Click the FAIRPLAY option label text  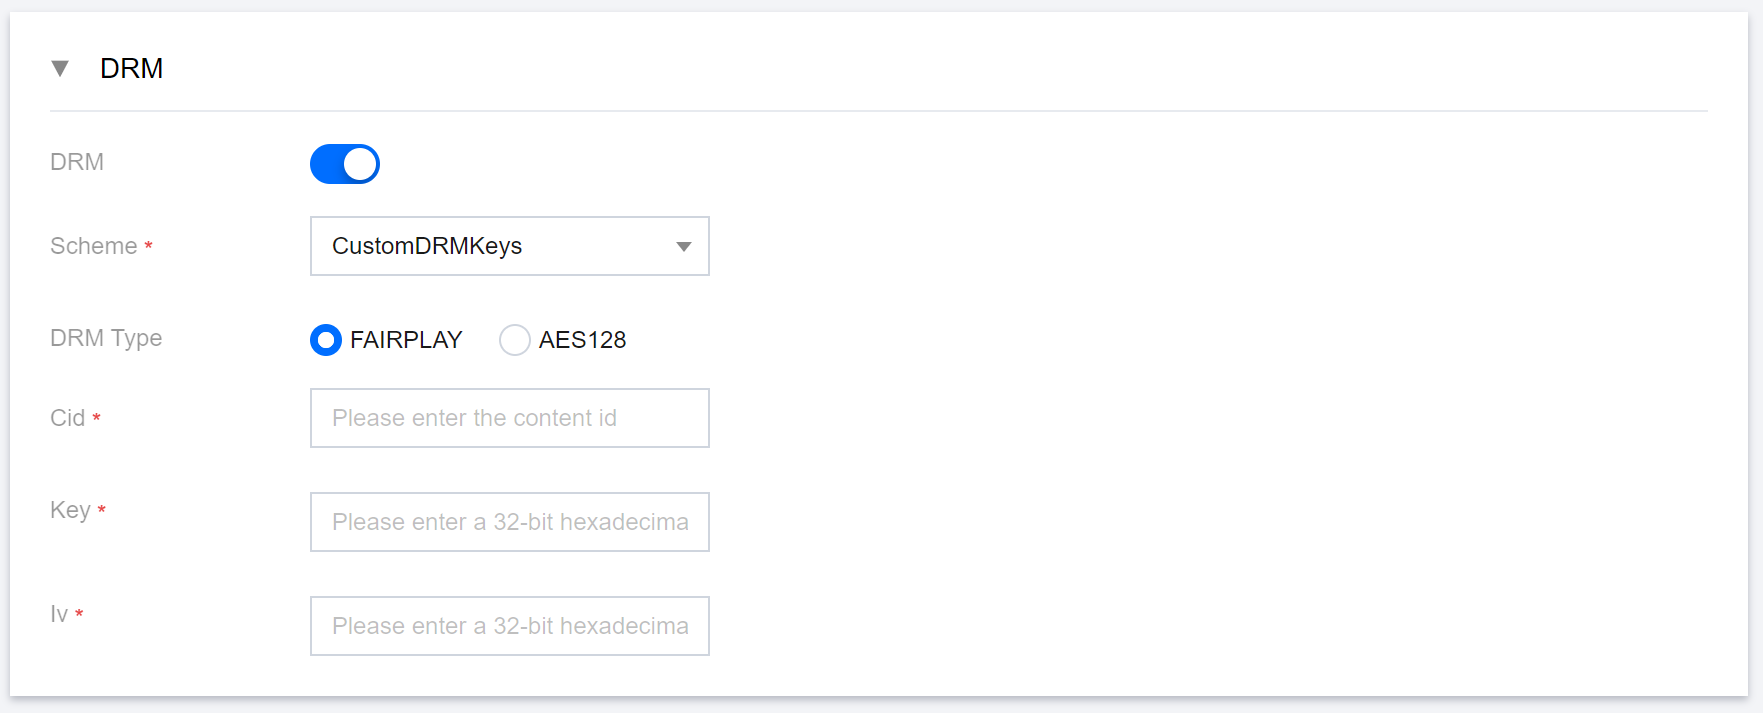(x=406, y=340)
